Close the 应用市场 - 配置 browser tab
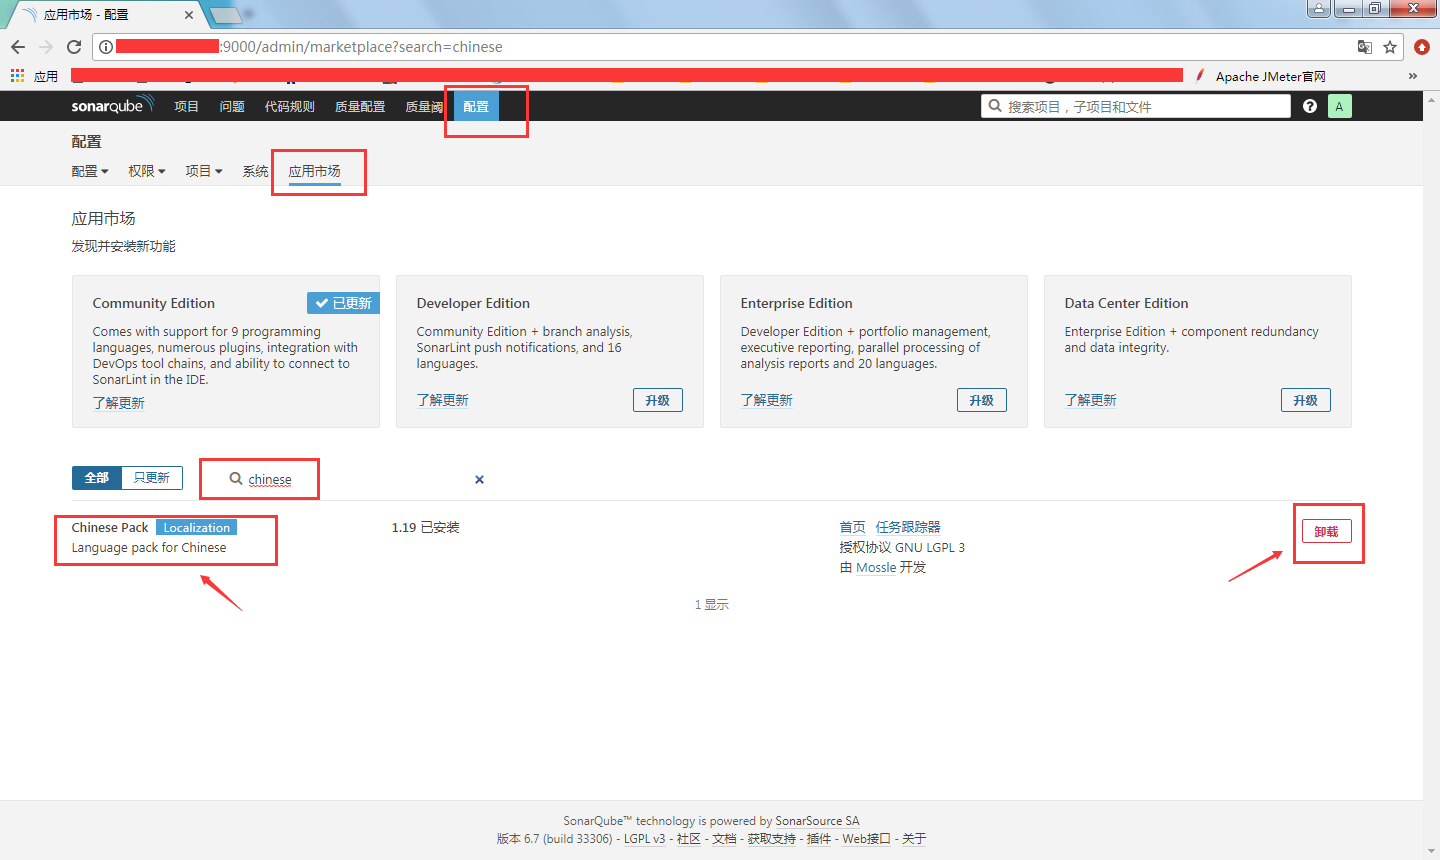1440x860 pixels. 190,15
